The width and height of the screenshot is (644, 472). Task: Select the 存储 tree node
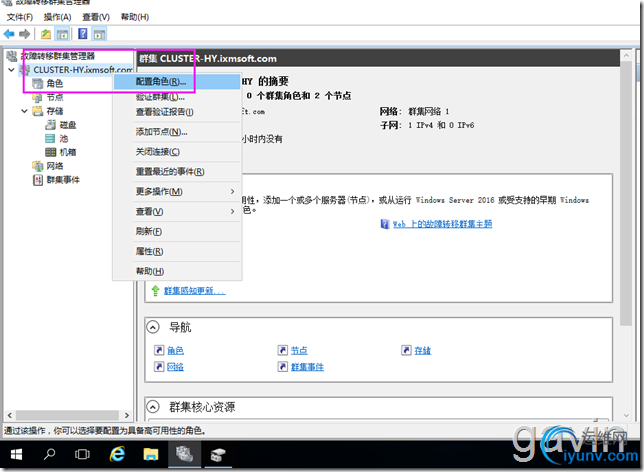click(x=55, y=111)
